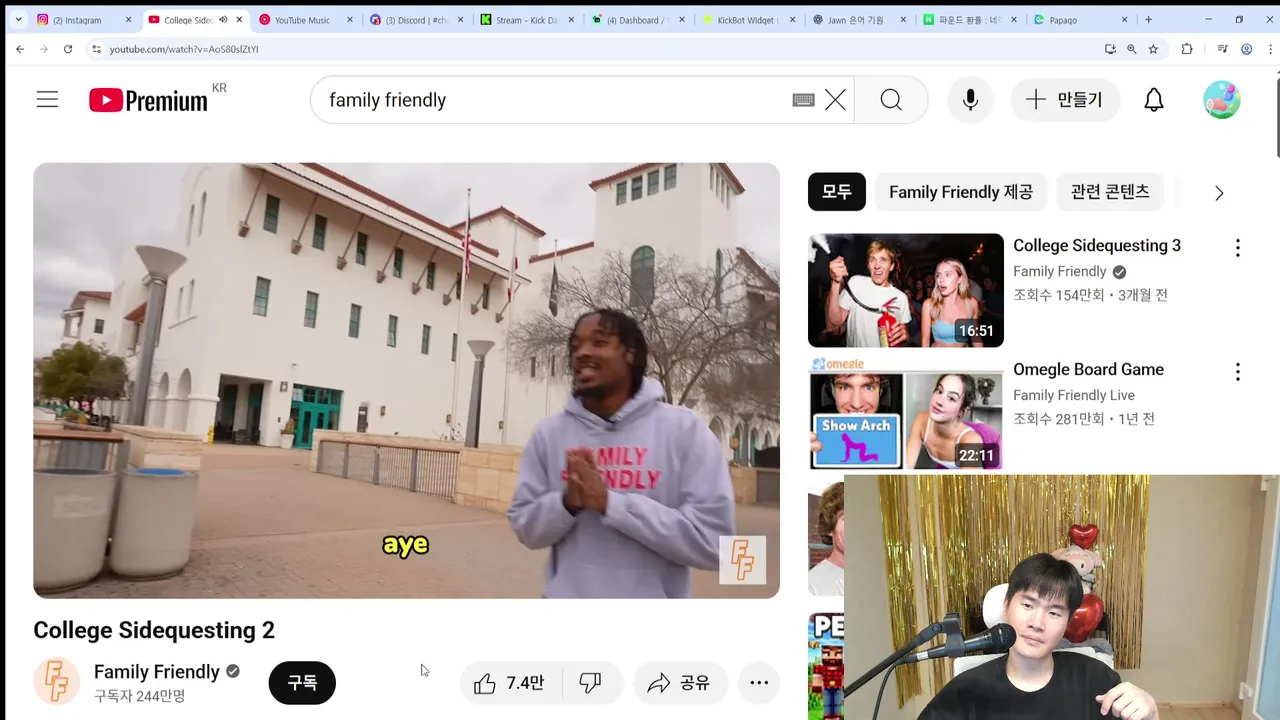Open the Family Friendly channel name link

pyautogui.click(x=156, y=672)
